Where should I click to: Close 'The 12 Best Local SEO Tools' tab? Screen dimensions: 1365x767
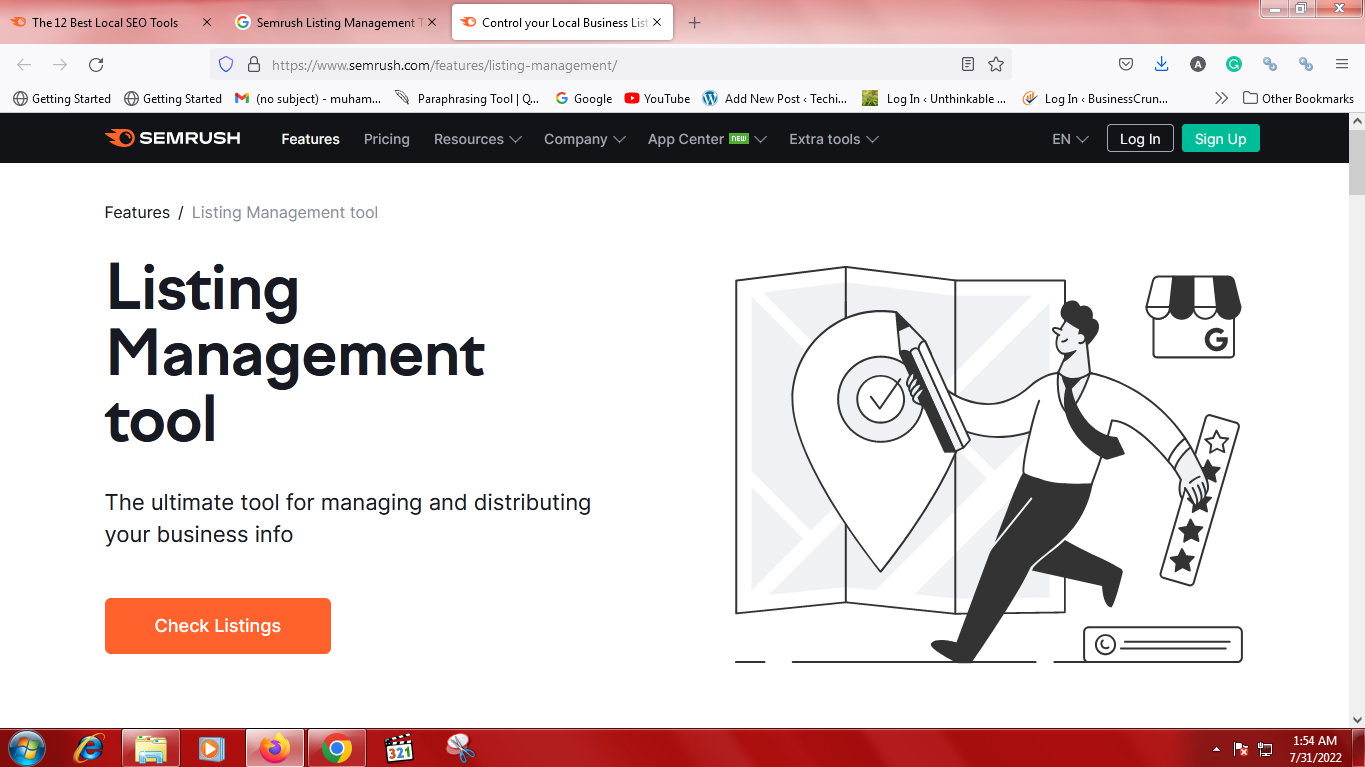point(206,22)
